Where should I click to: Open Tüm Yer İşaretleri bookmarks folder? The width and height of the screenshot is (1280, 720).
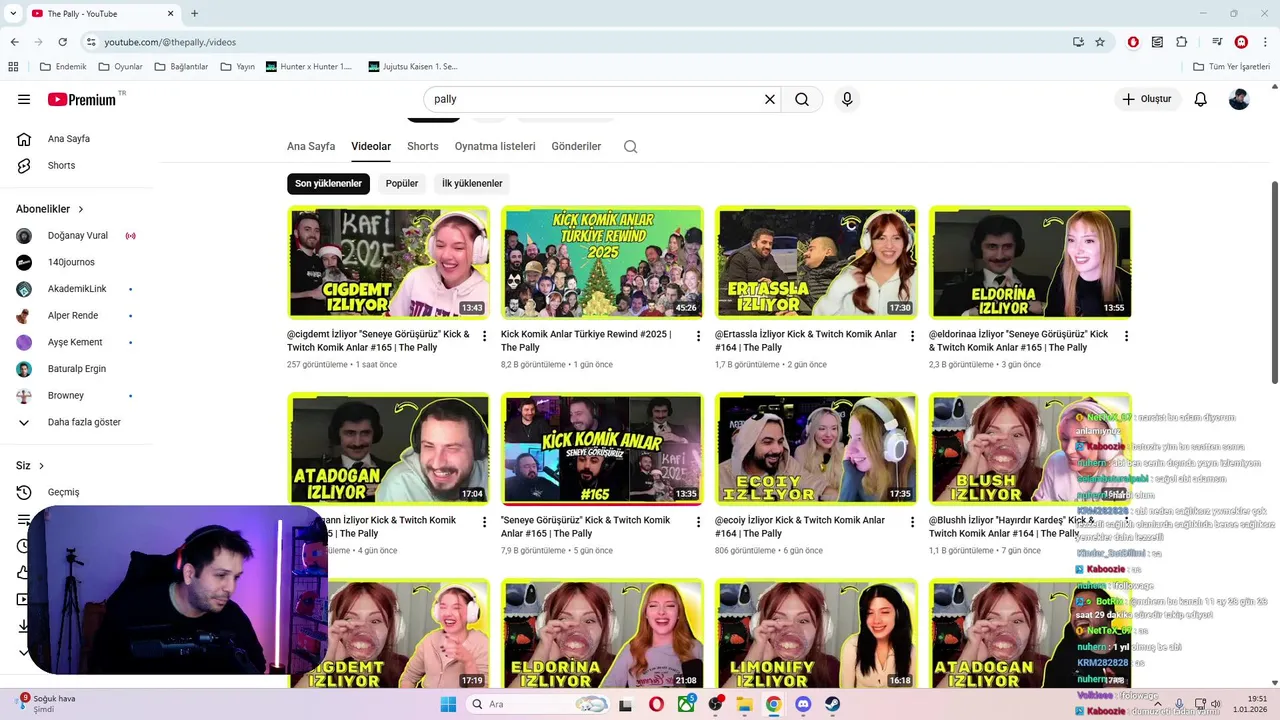[x=1231, y=67]
